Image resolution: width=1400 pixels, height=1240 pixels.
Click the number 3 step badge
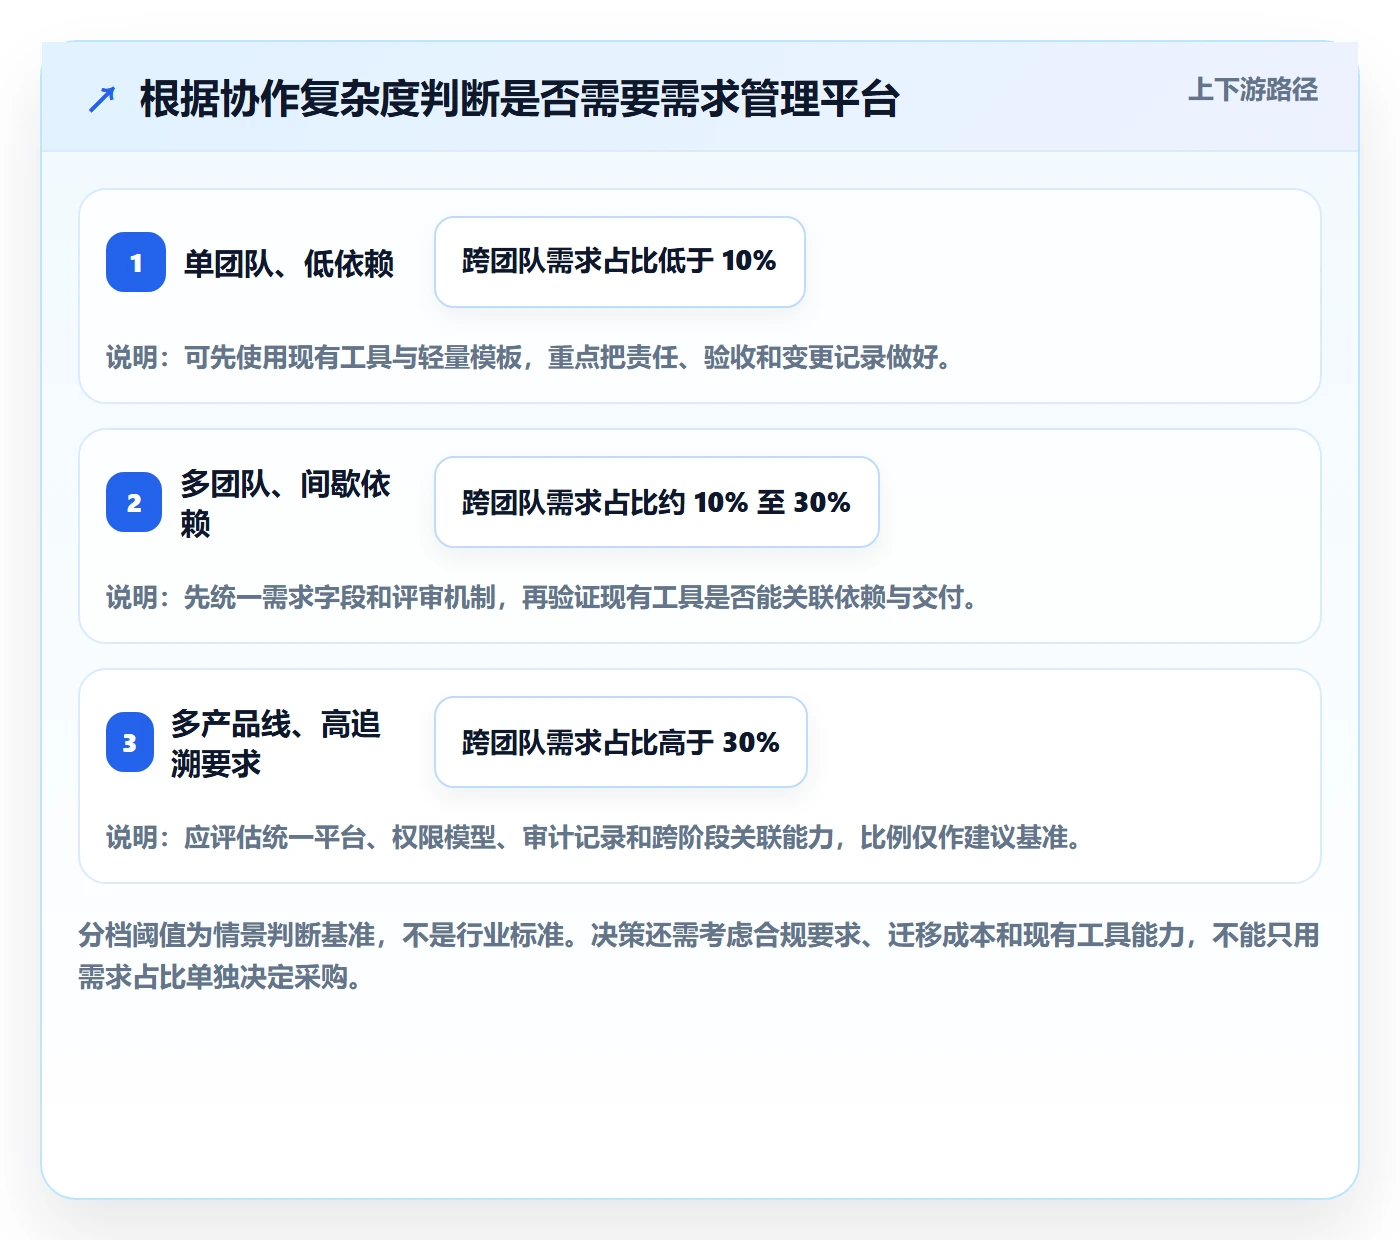pyautogui.click(x=130, y=742)
